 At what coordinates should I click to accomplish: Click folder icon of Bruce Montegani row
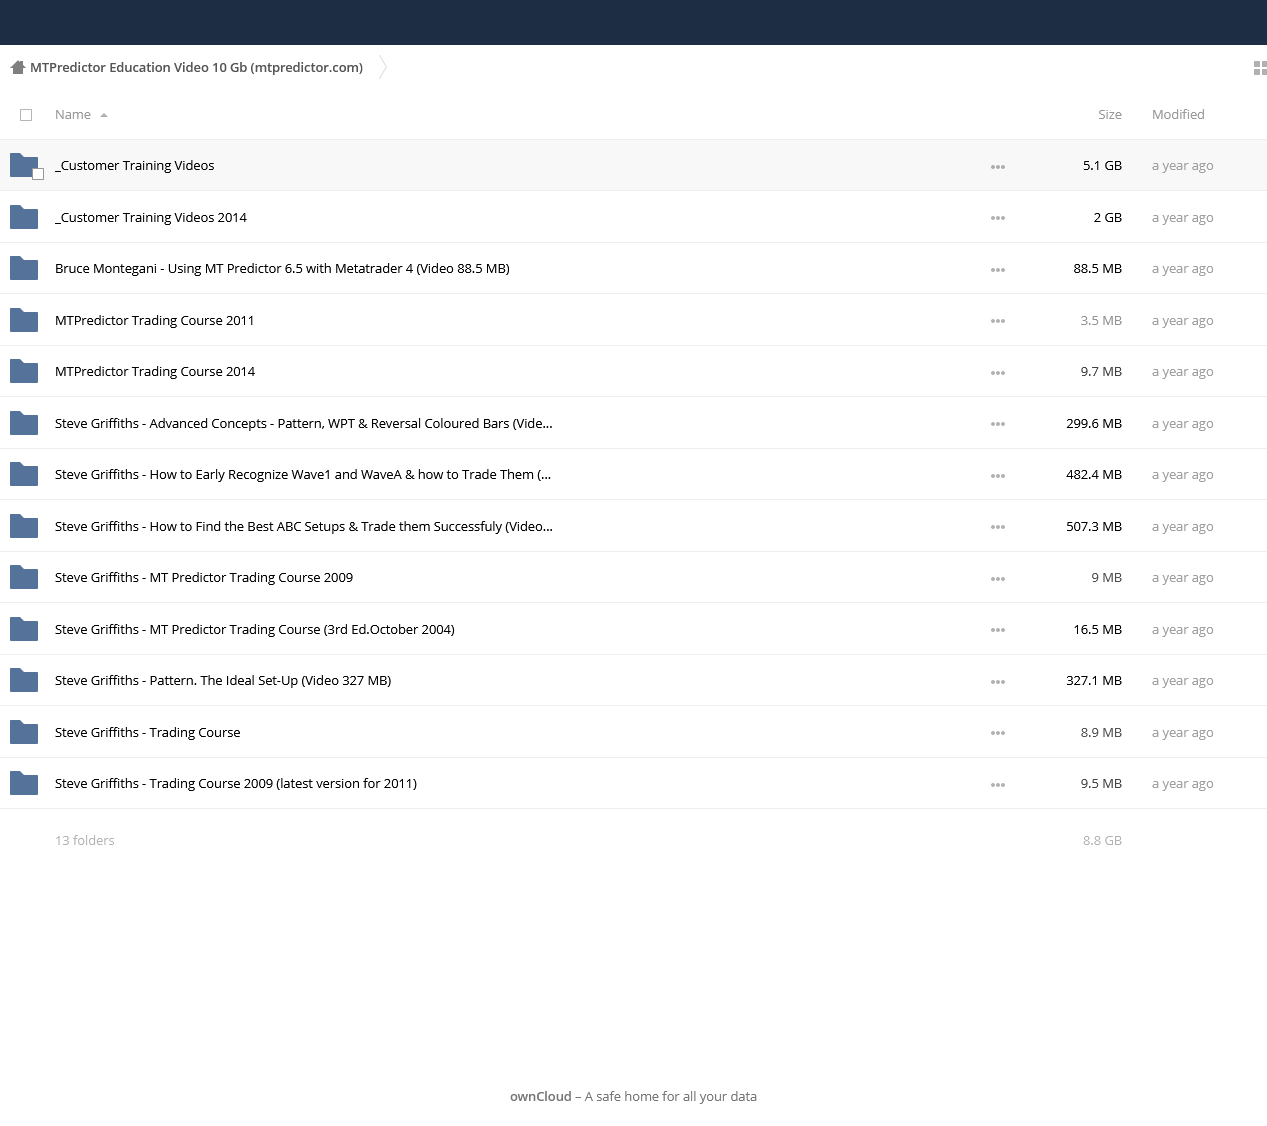24,268
